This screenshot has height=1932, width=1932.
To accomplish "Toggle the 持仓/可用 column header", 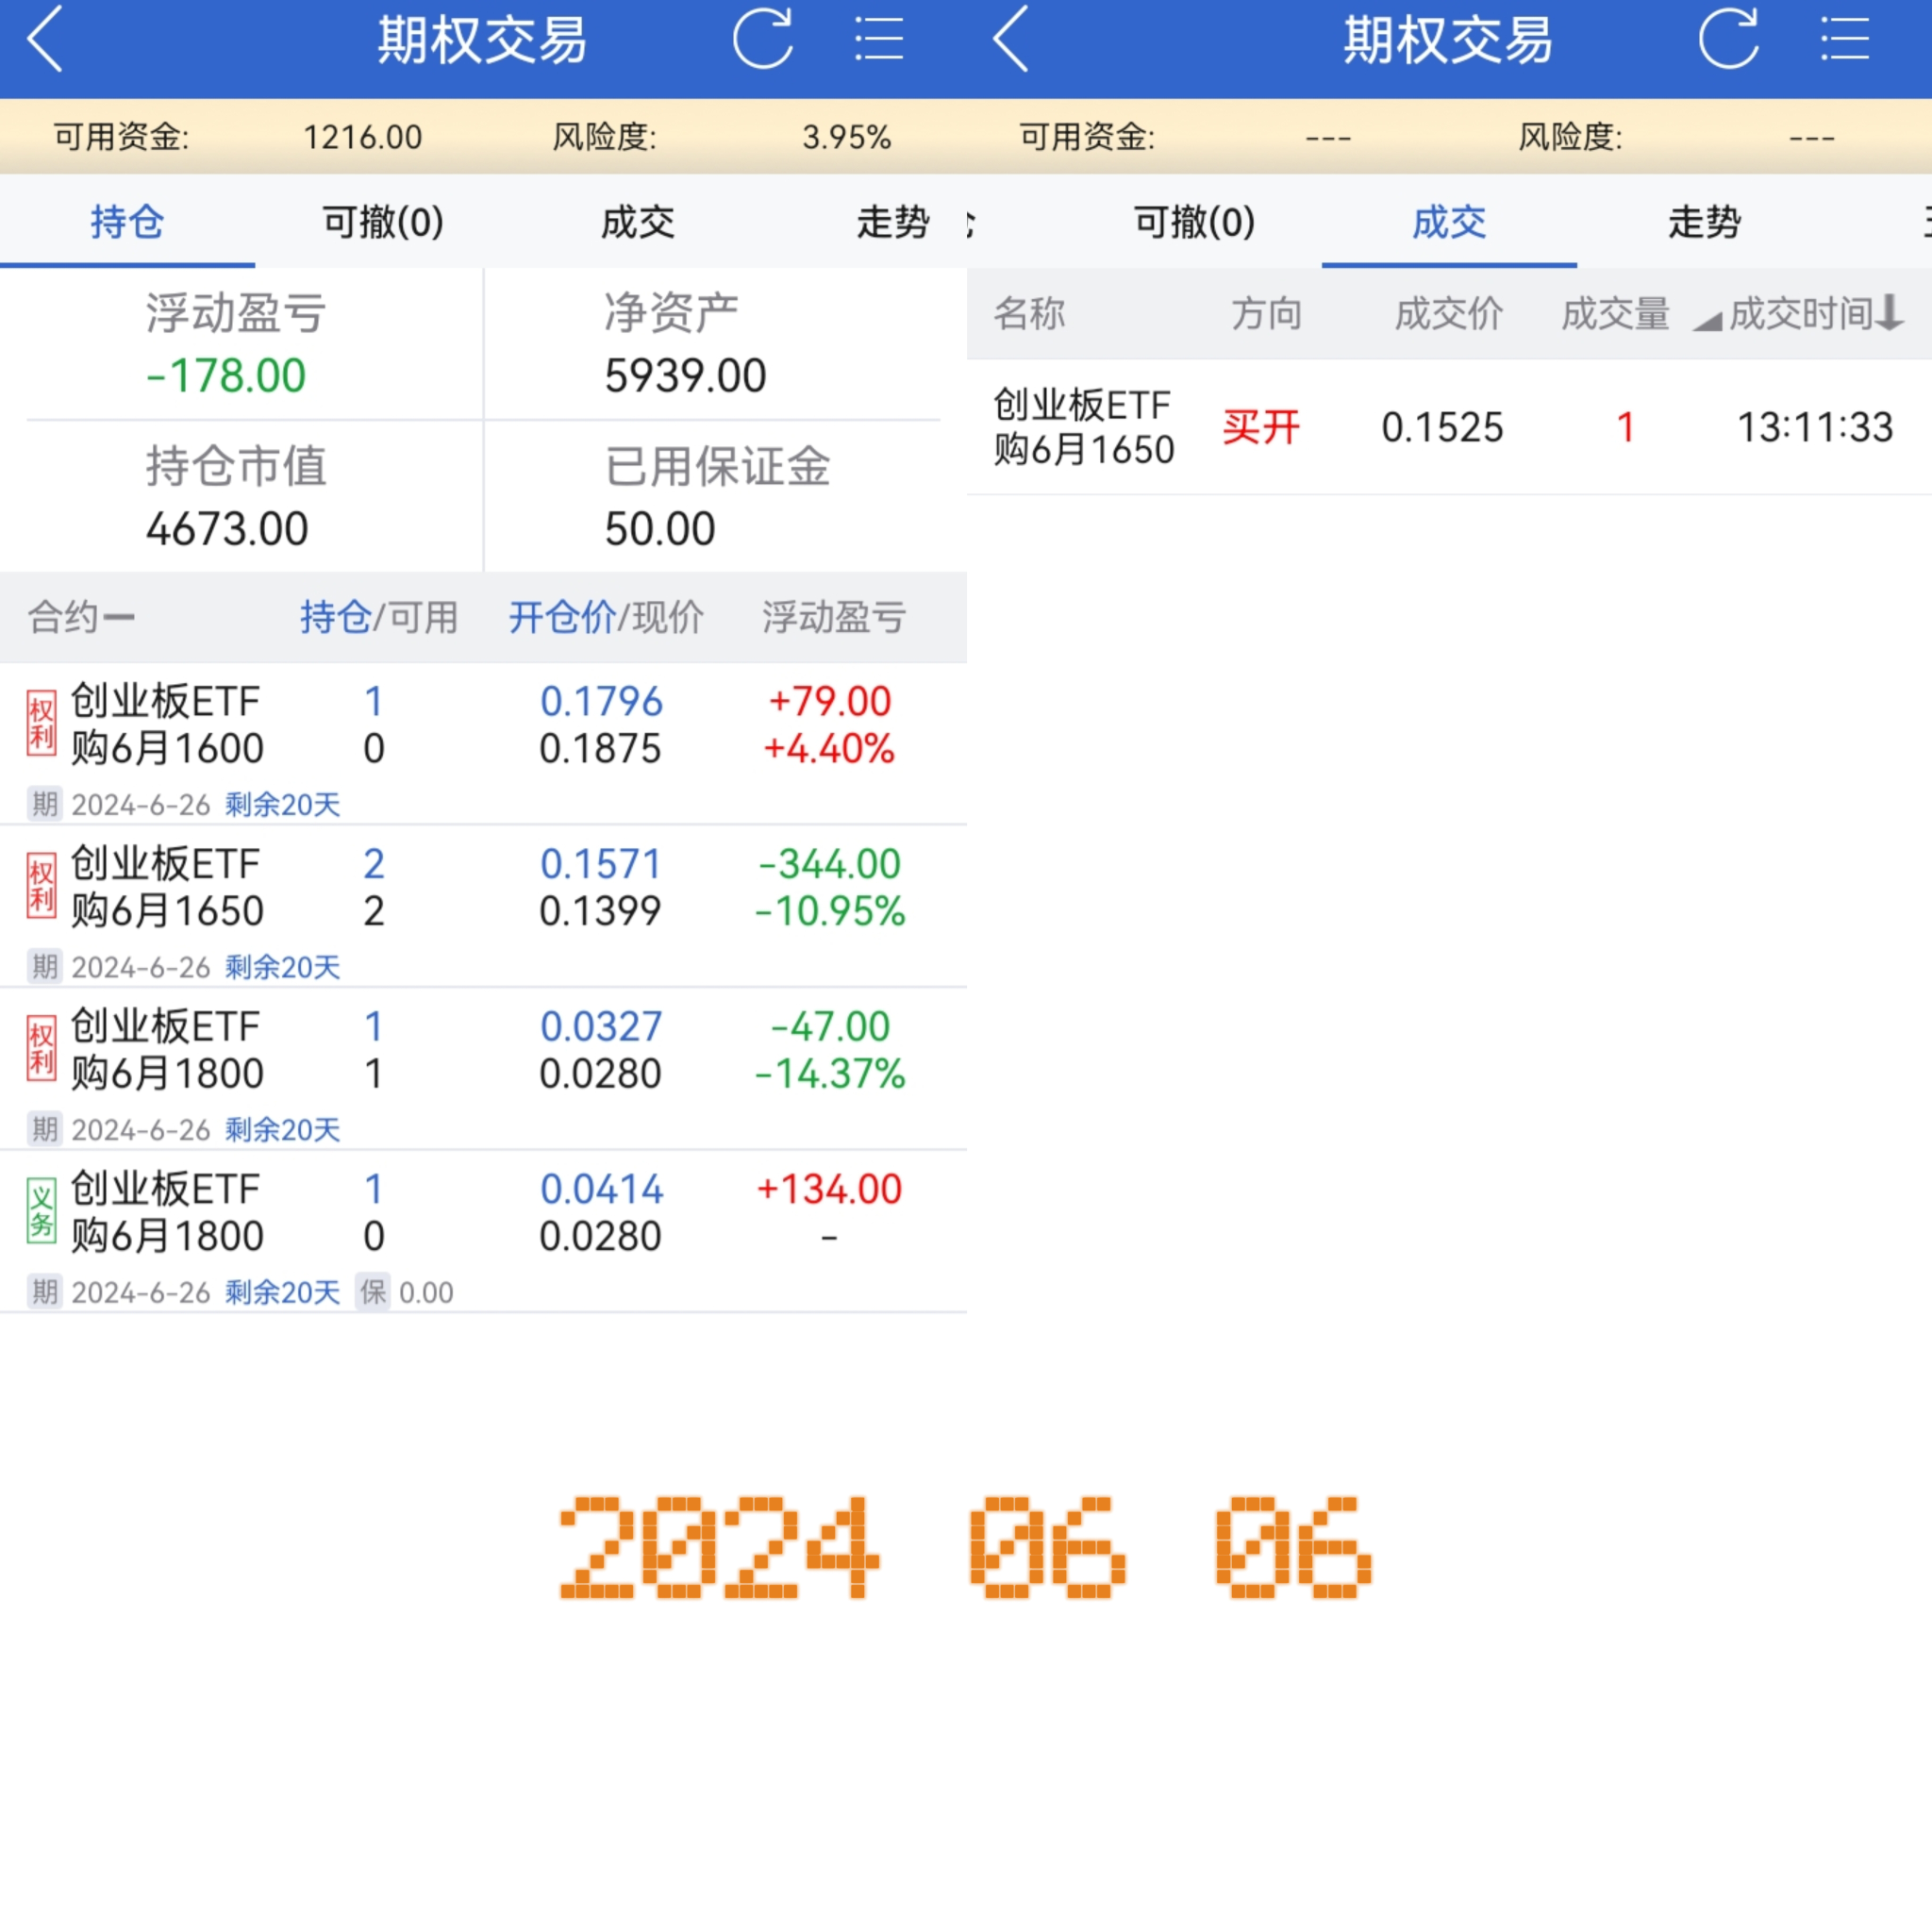I will pyautogui.click(x=379, y=617).
